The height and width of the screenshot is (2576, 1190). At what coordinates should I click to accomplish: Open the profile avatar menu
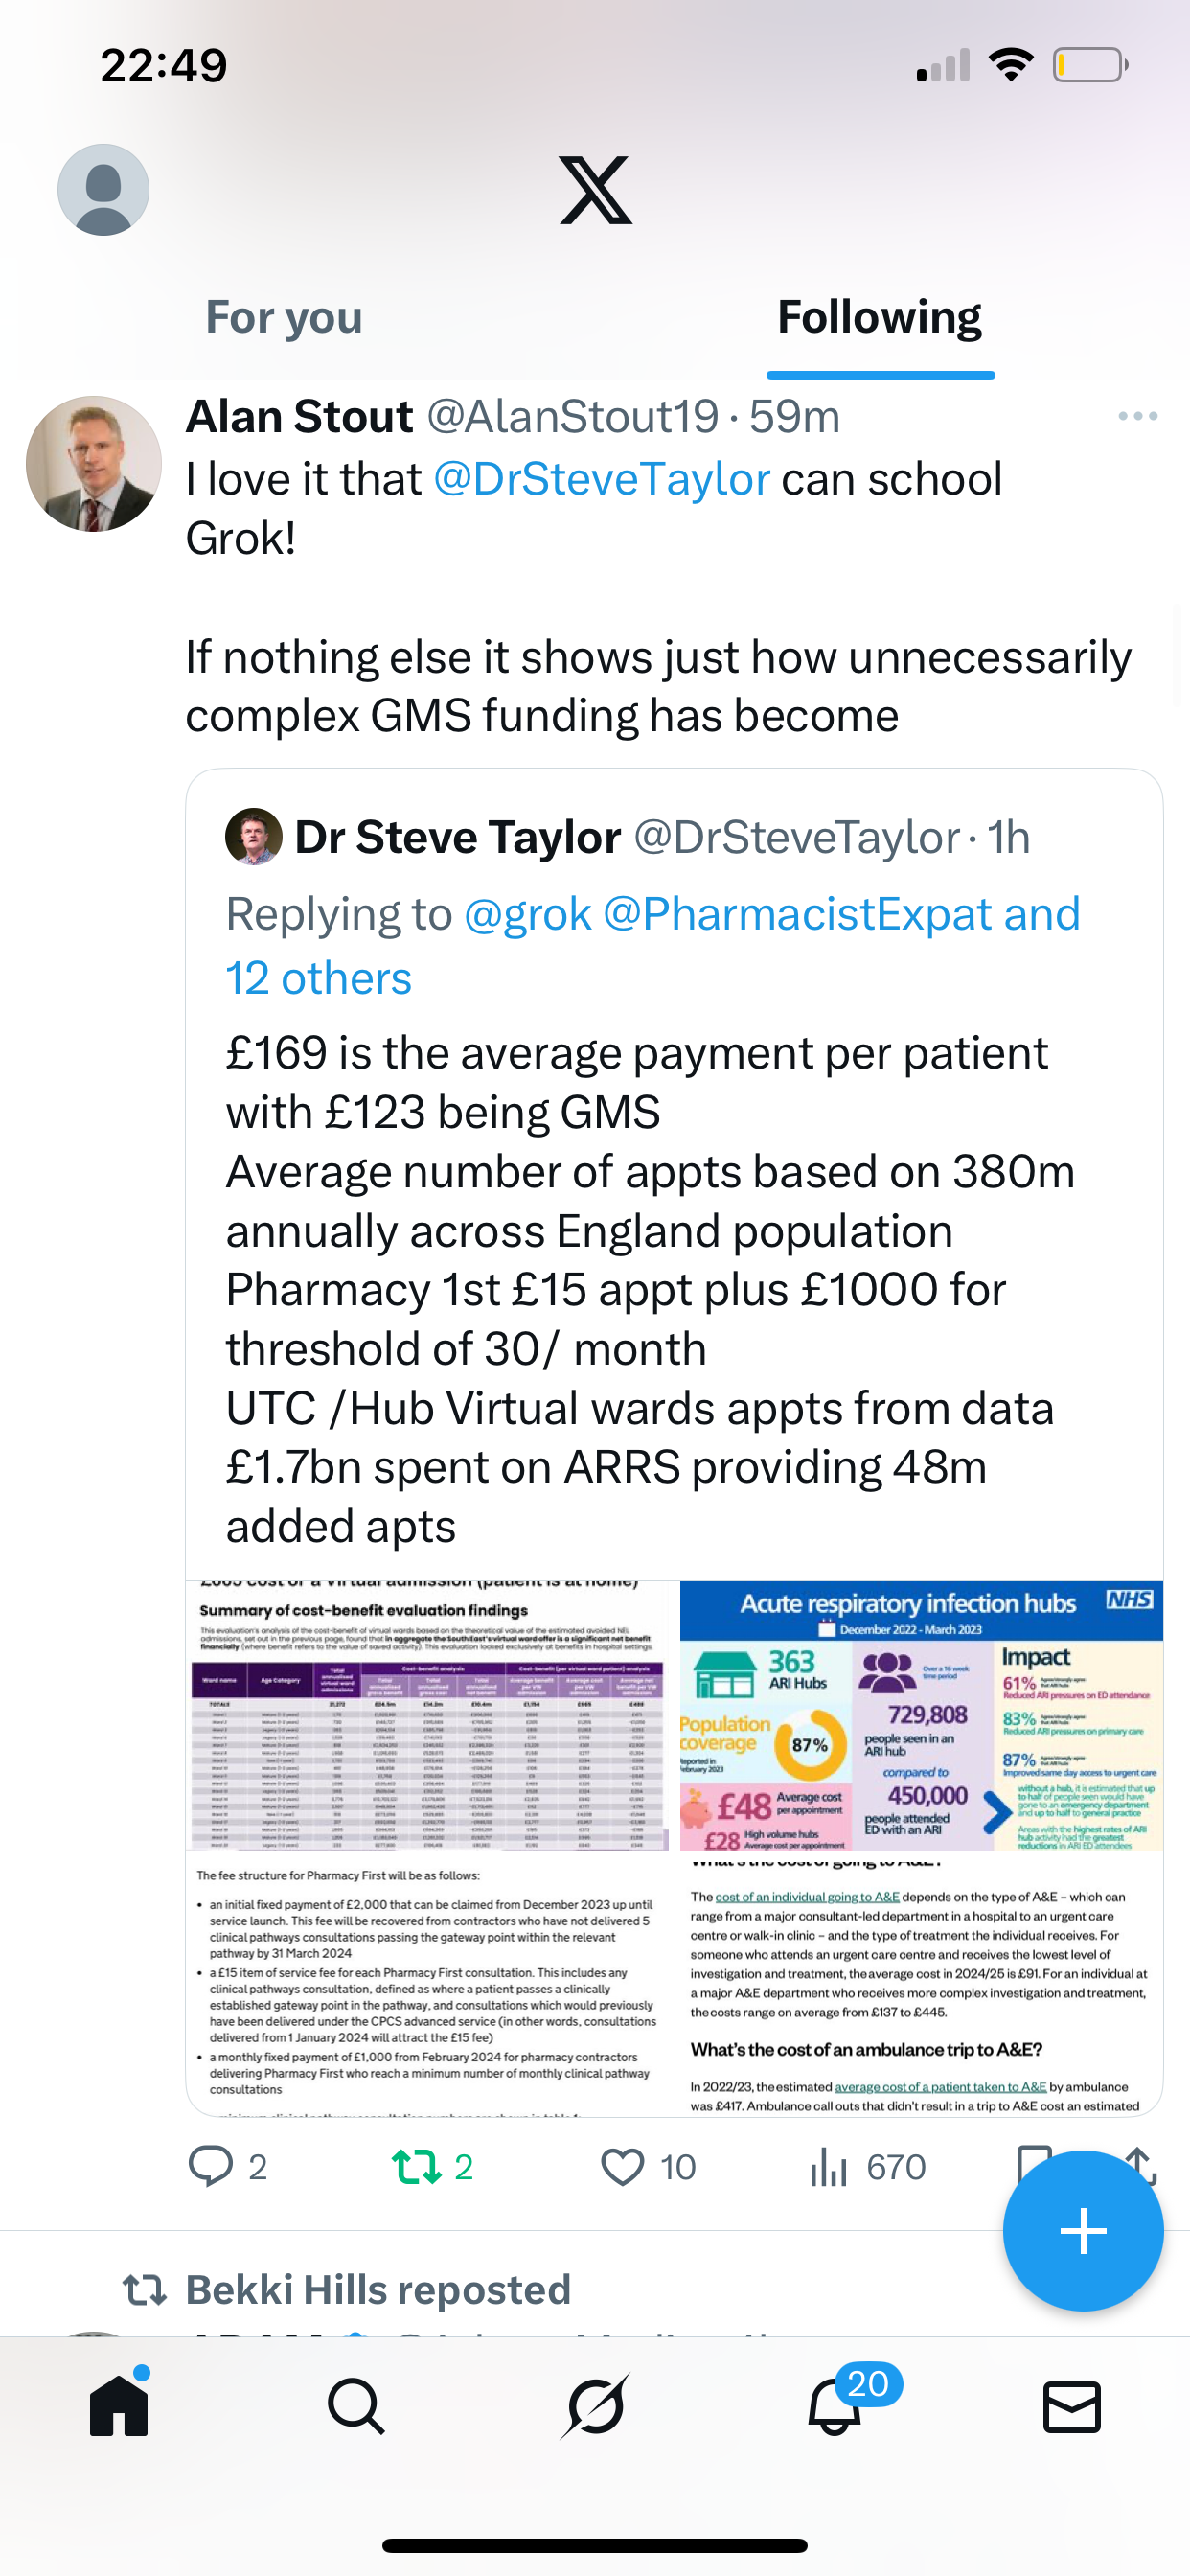point(103,190)
